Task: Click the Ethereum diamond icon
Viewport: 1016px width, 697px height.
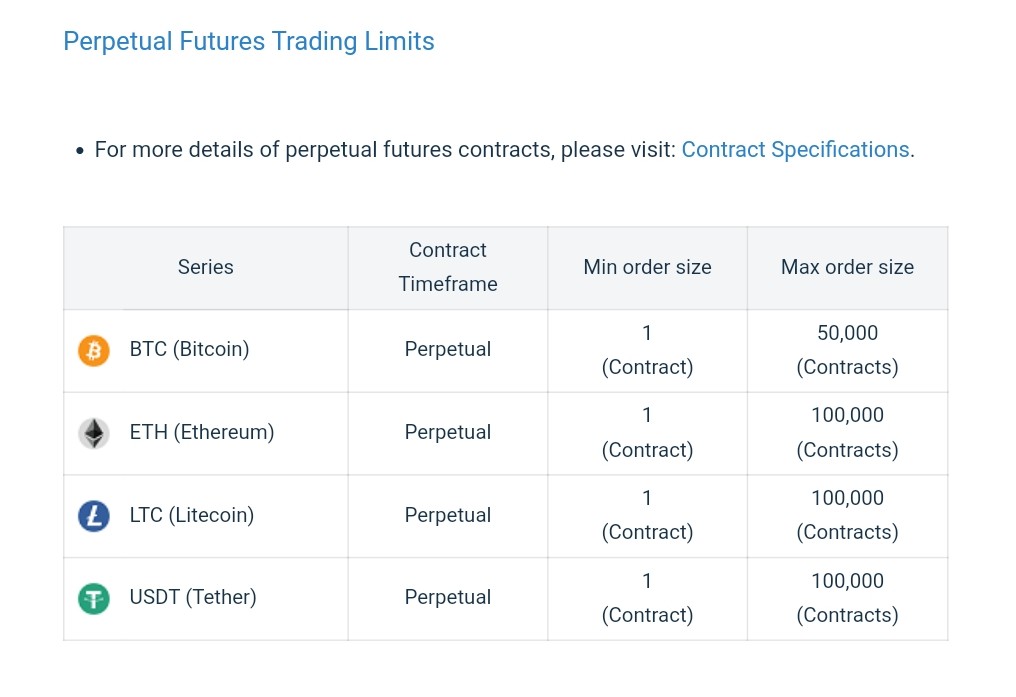Action: [93, 433]
